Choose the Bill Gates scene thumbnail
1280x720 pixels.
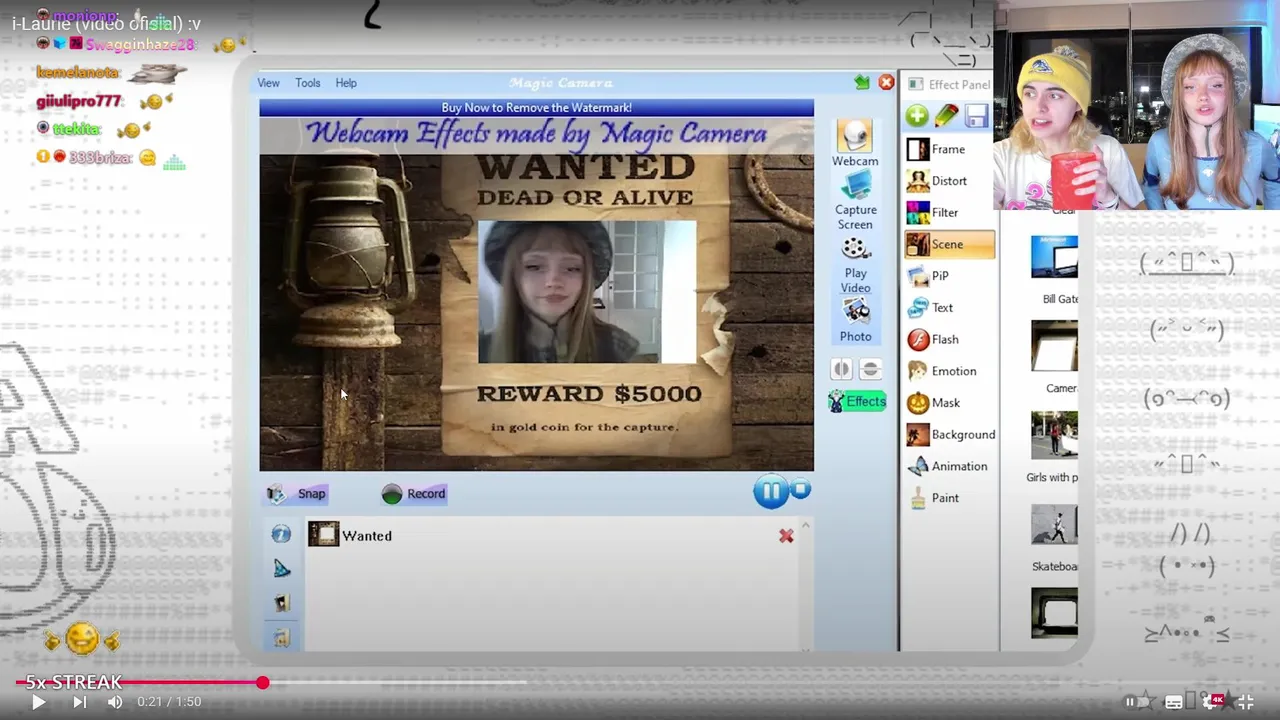coord(1054,258)
